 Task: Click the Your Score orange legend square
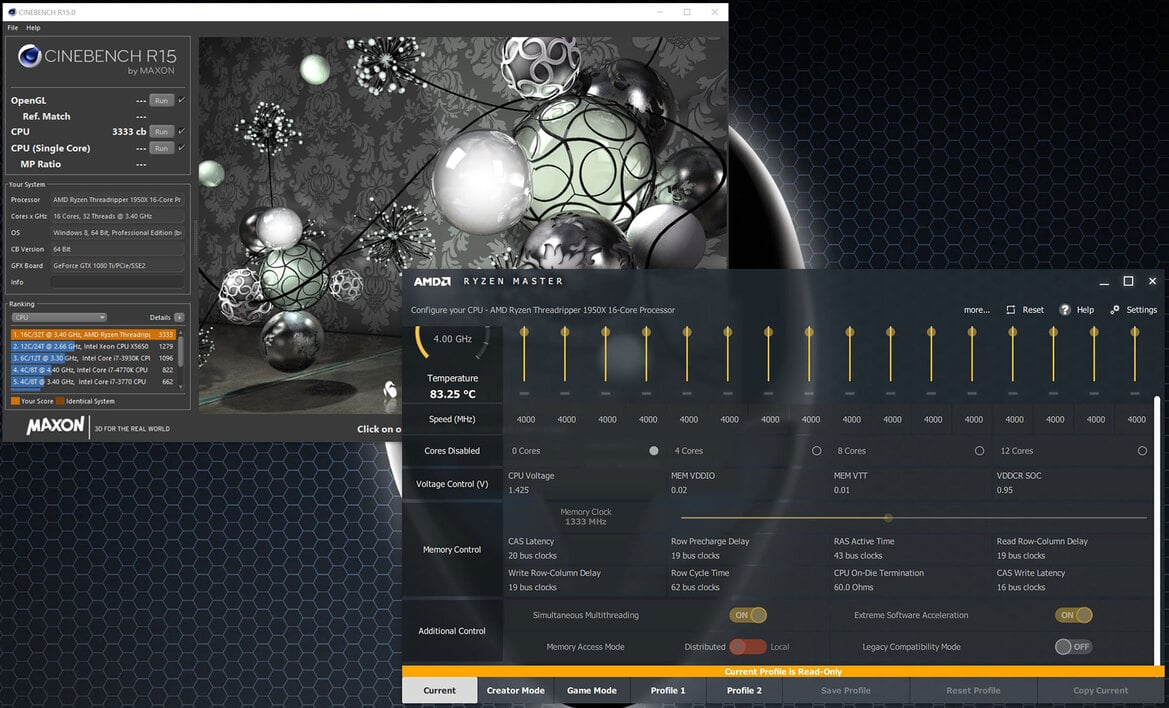click(15, 401)
